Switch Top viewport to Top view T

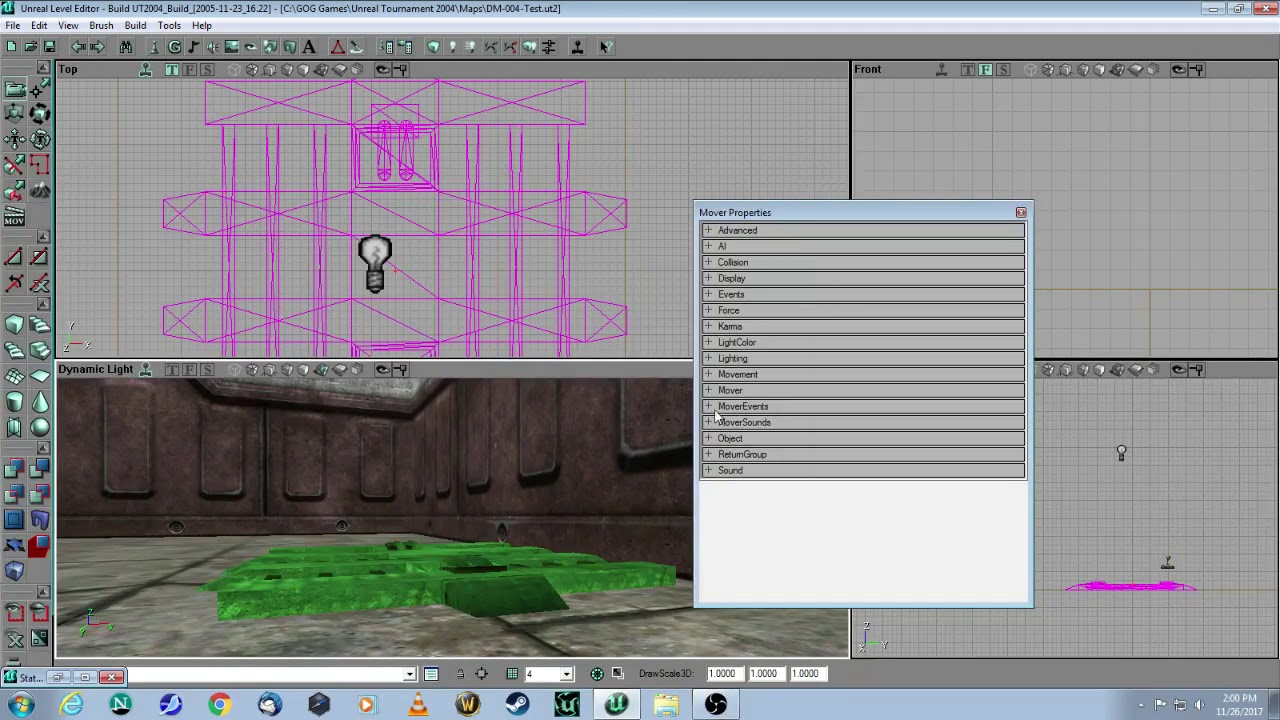(172, 69)
